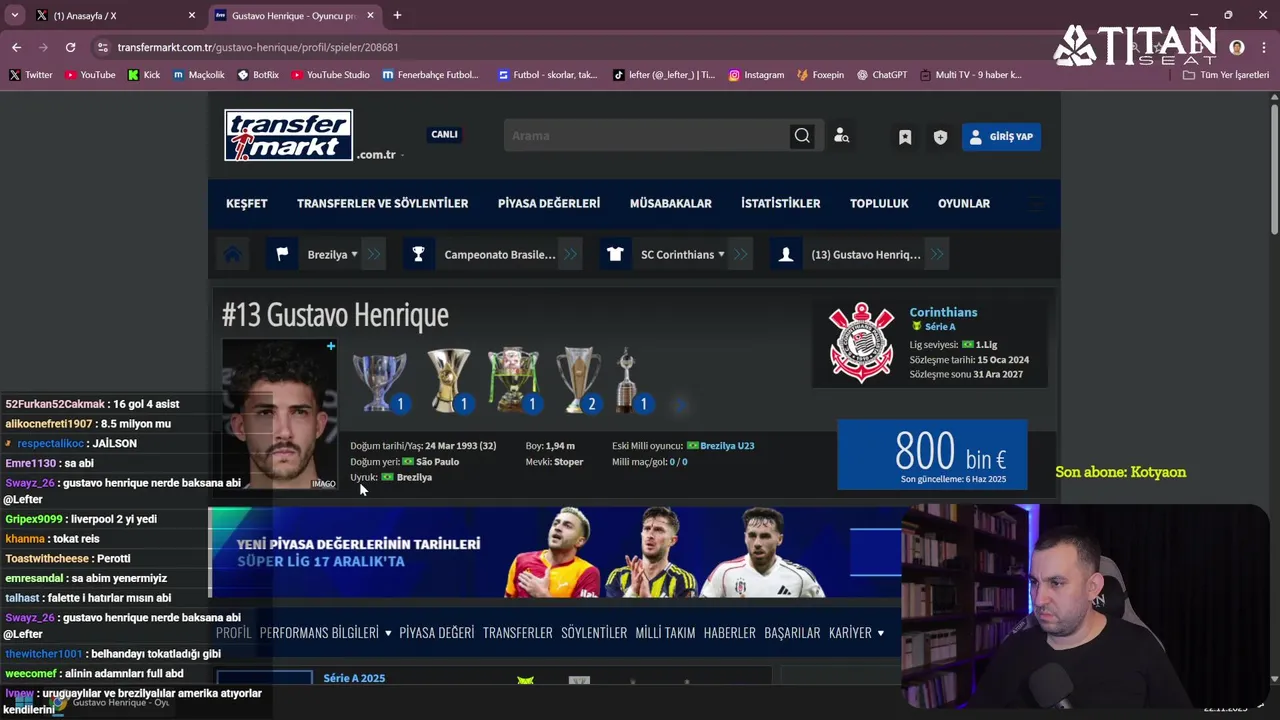Switch to the Transferler profile tab
The width and height of the screenshot is (1280, 720).
[518, 633]
